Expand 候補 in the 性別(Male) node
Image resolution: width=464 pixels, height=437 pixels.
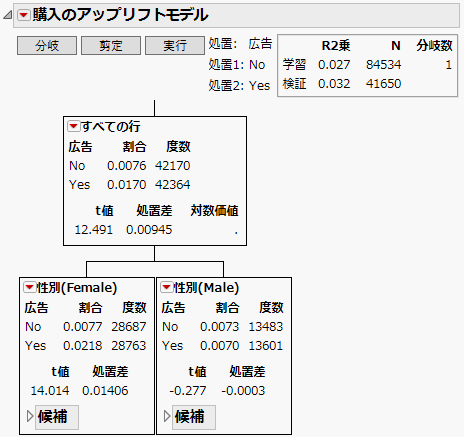tap(167, 416)
